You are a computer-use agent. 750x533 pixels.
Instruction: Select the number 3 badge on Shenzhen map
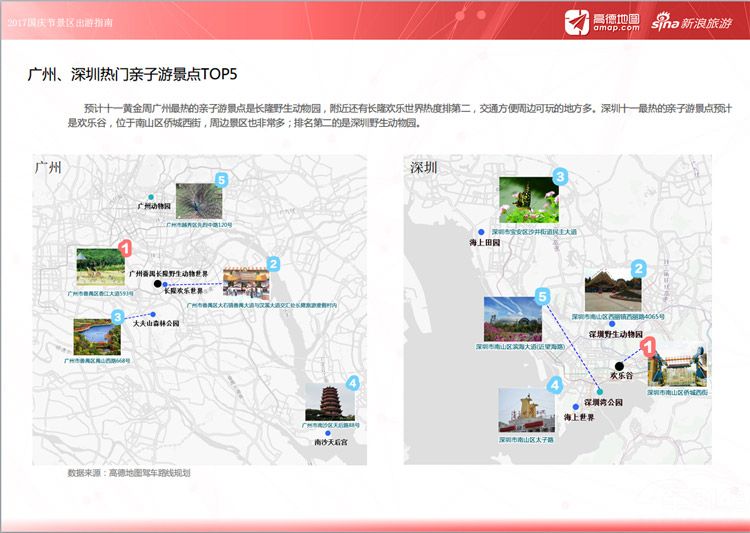(560, 178)
